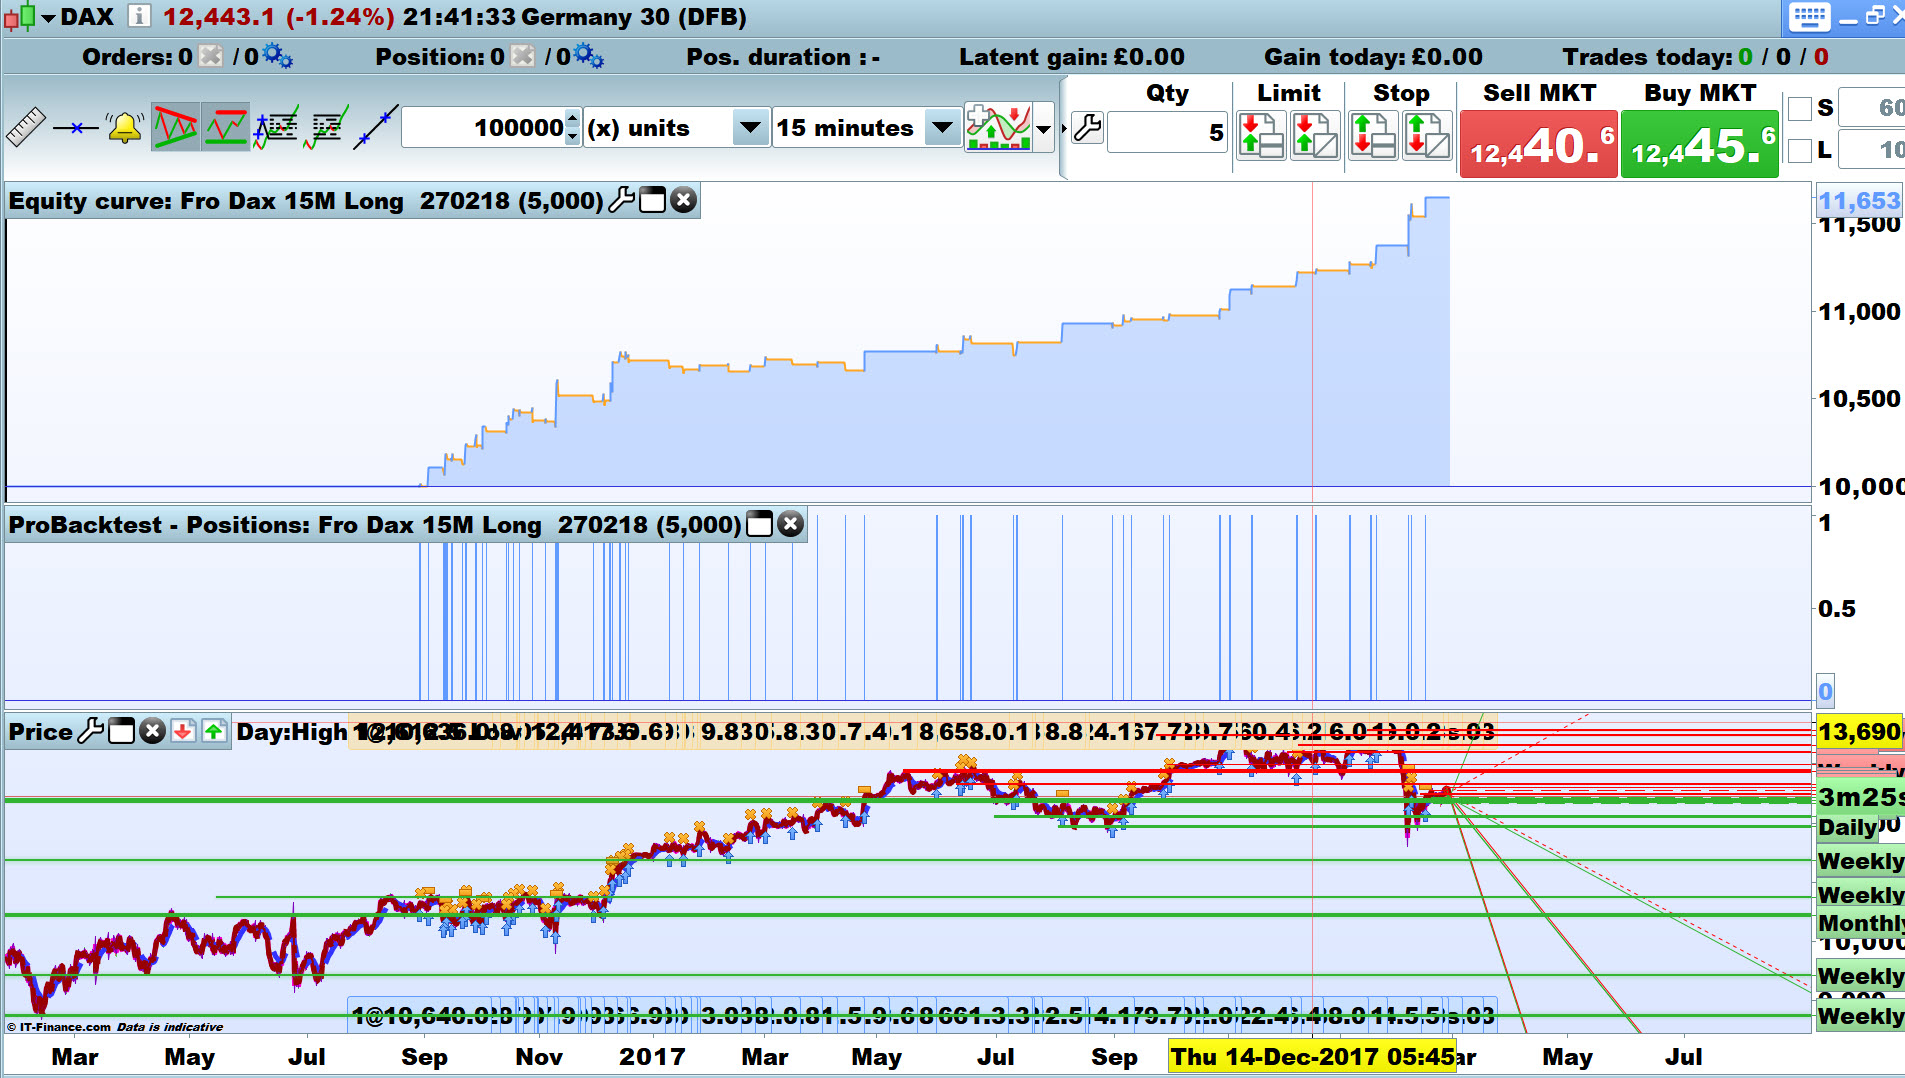
Task: Show DAX instrument info icon
Action: pyautogui.click(x=140, y=16)
